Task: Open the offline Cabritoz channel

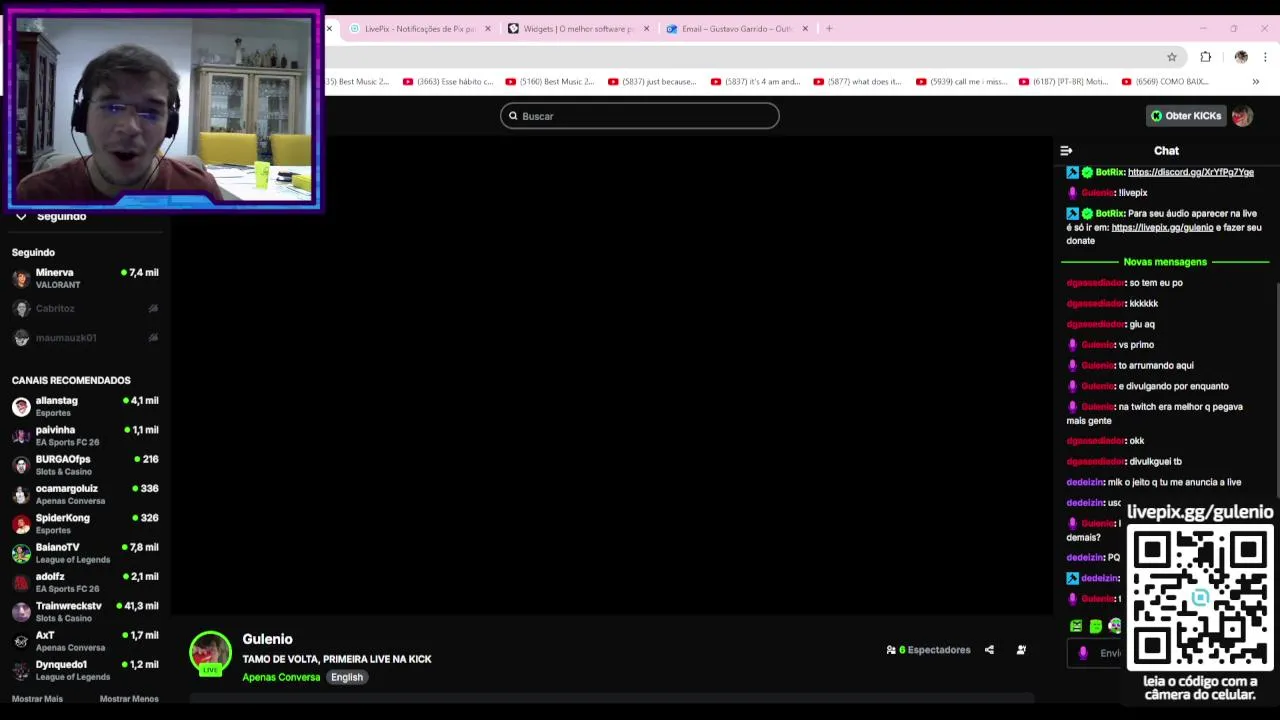Action: 85,309
